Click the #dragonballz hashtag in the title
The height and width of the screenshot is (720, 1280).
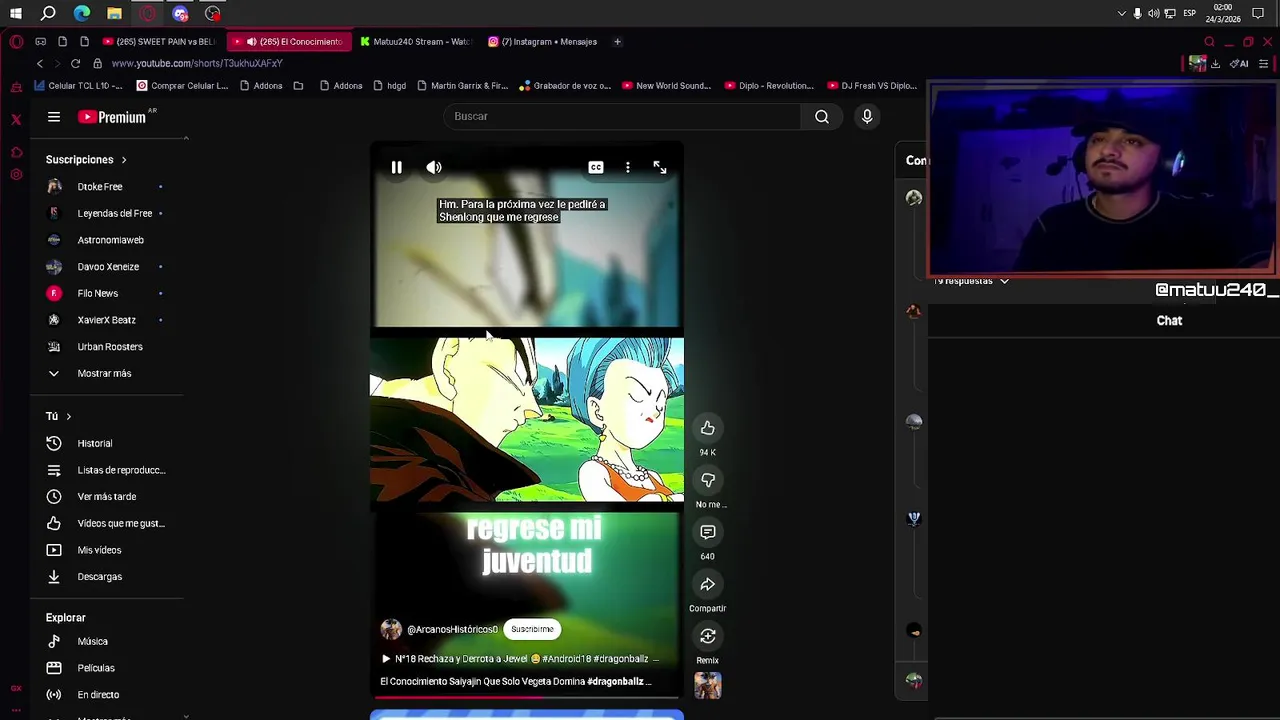point(615,681)
